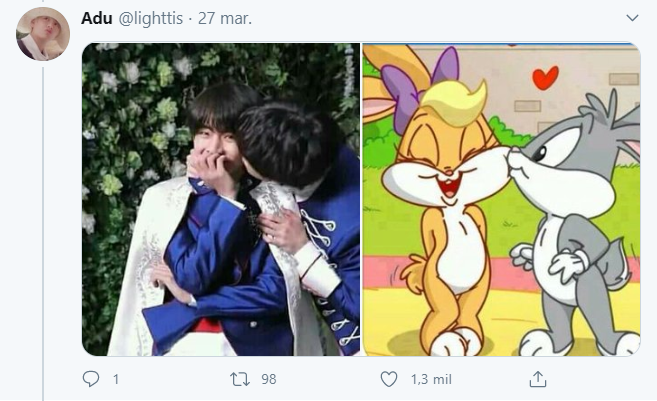Open Adu's profile picture avatar
Image resolution: width=657 pixels, height=401 pixels.
(43, 34)
